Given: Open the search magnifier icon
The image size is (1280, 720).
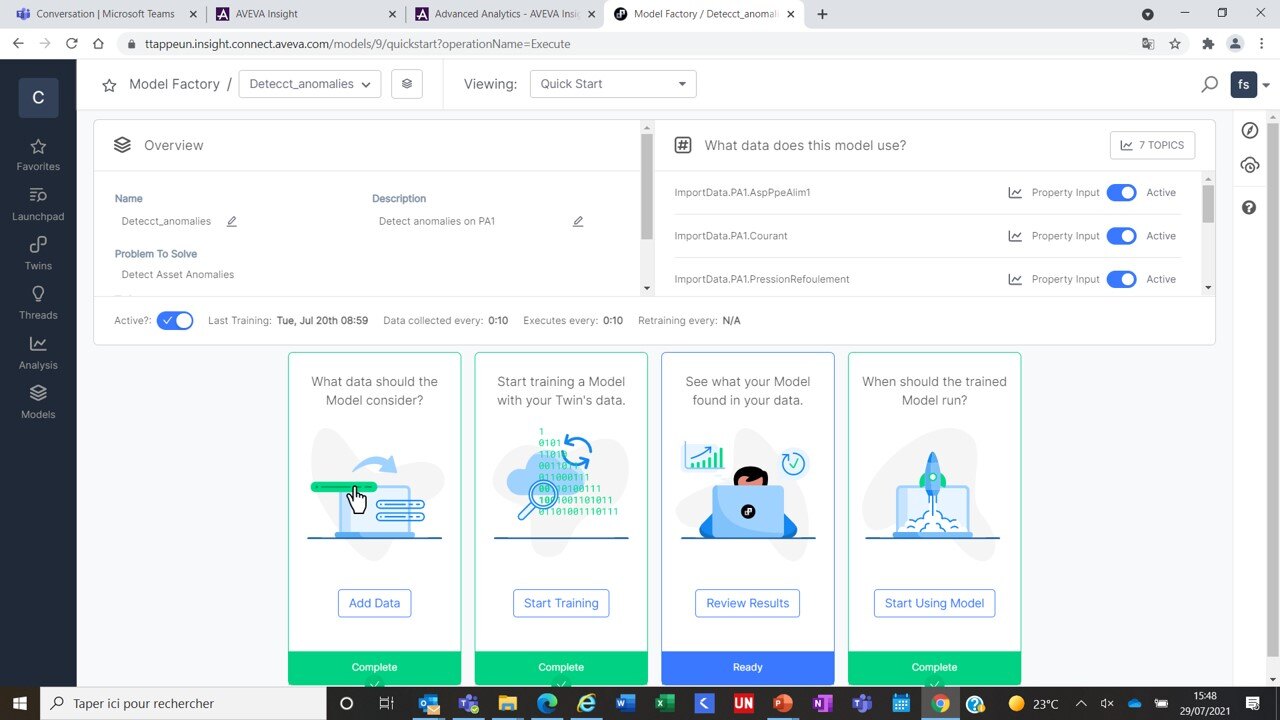Looking at the screenshot, I should [1209, 85].
